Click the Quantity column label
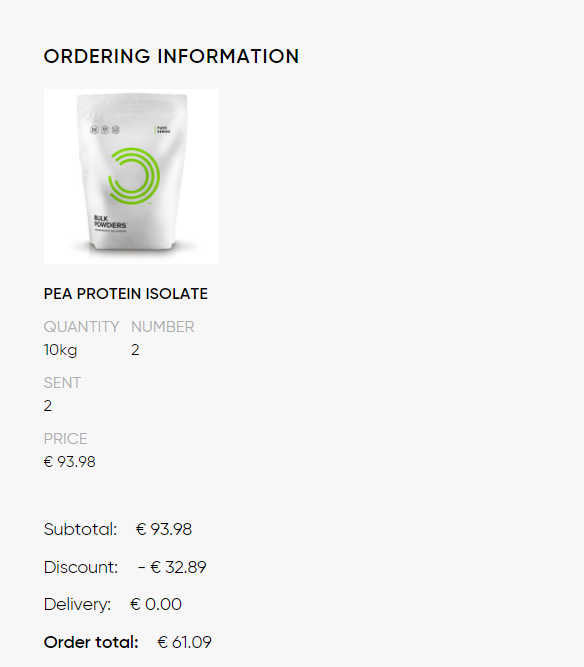This screenshot has width=584, height=667. pos(82,327)
